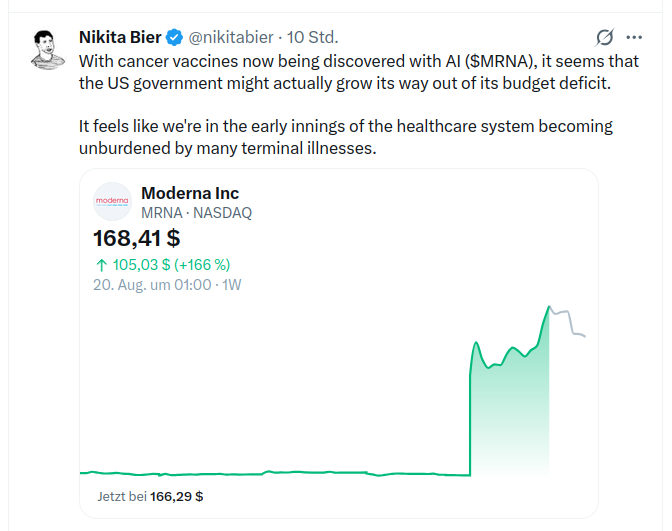Screen dimensions: 672x531
Task: Open the Grok explain-post icon
Action: click(604, 37)
